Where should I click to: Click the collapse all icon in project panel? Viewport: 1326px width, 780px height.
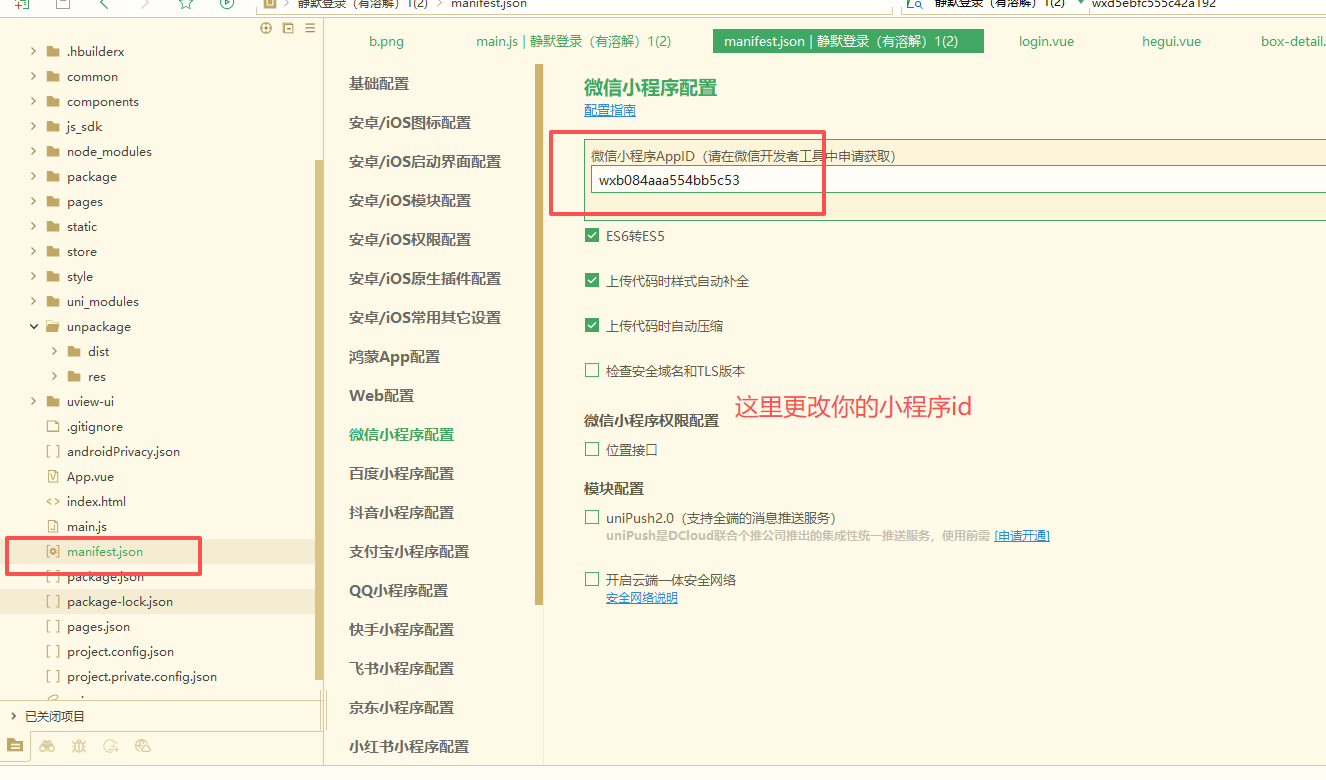[x=288, y=28]
